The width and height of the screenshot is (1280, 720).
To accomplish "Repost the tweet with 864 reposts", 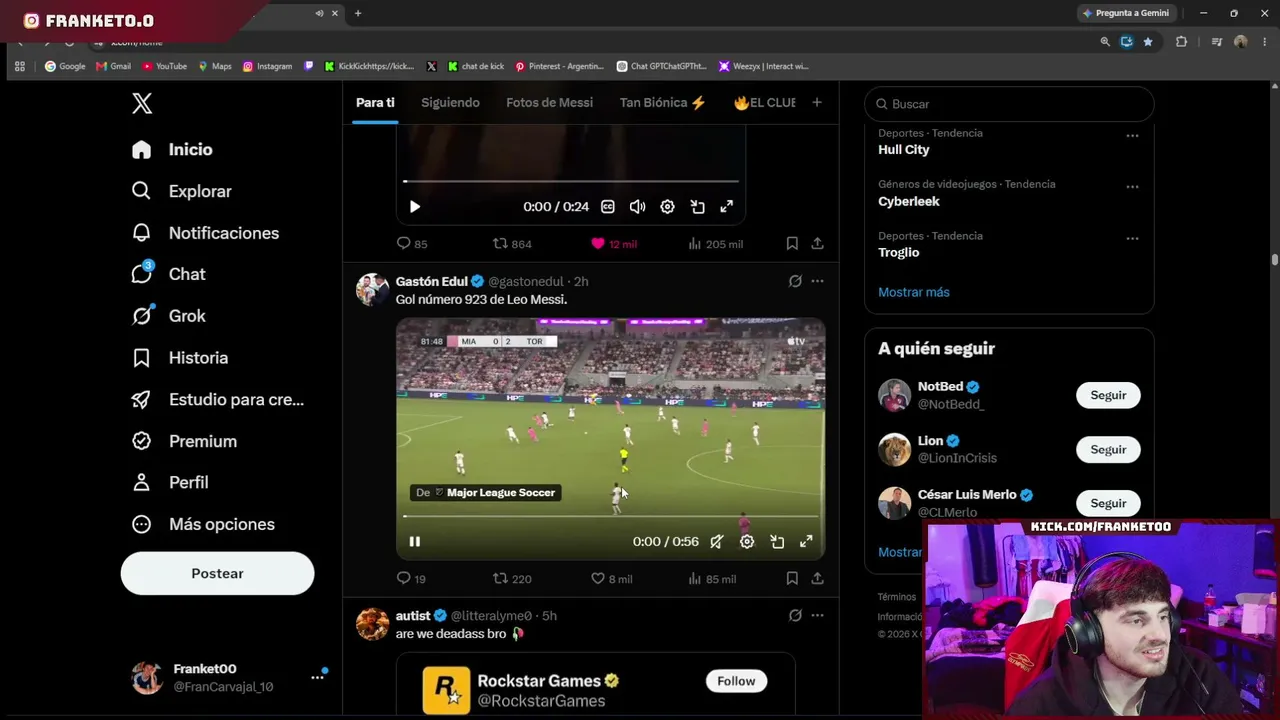I will click(x=512, y=243).
